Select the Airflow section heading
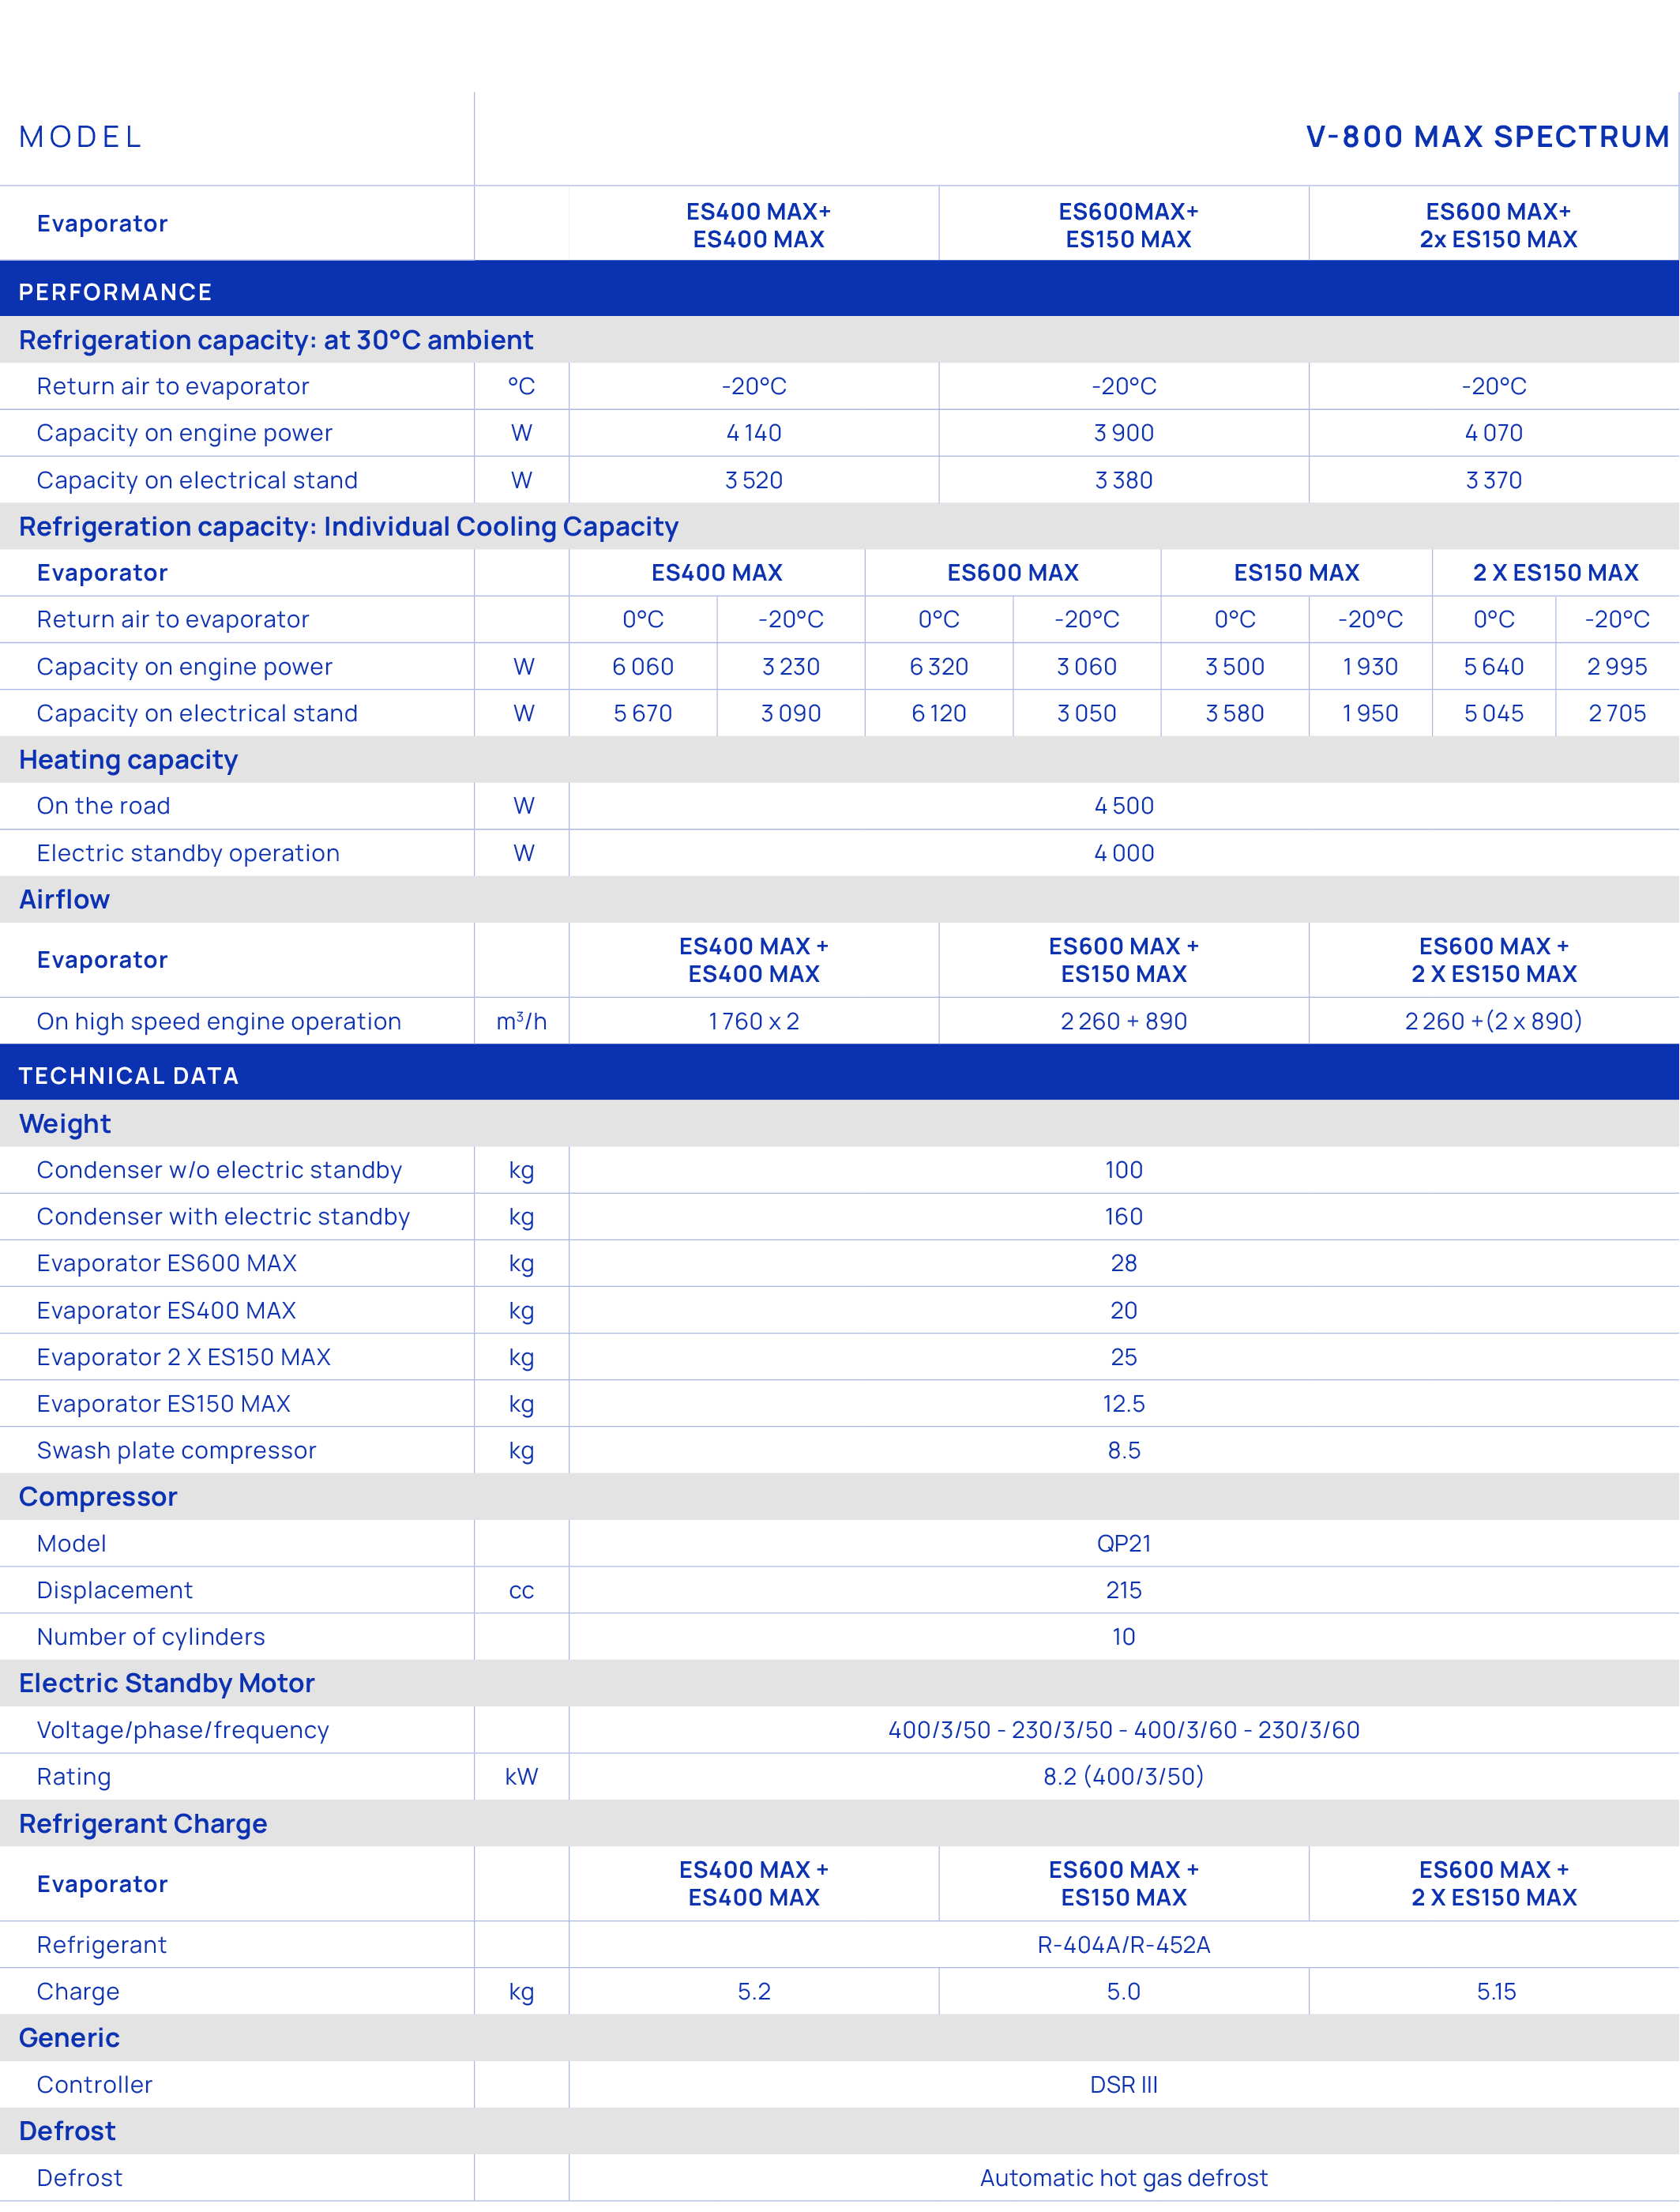 pyautogui.click(x=64, y=899)
